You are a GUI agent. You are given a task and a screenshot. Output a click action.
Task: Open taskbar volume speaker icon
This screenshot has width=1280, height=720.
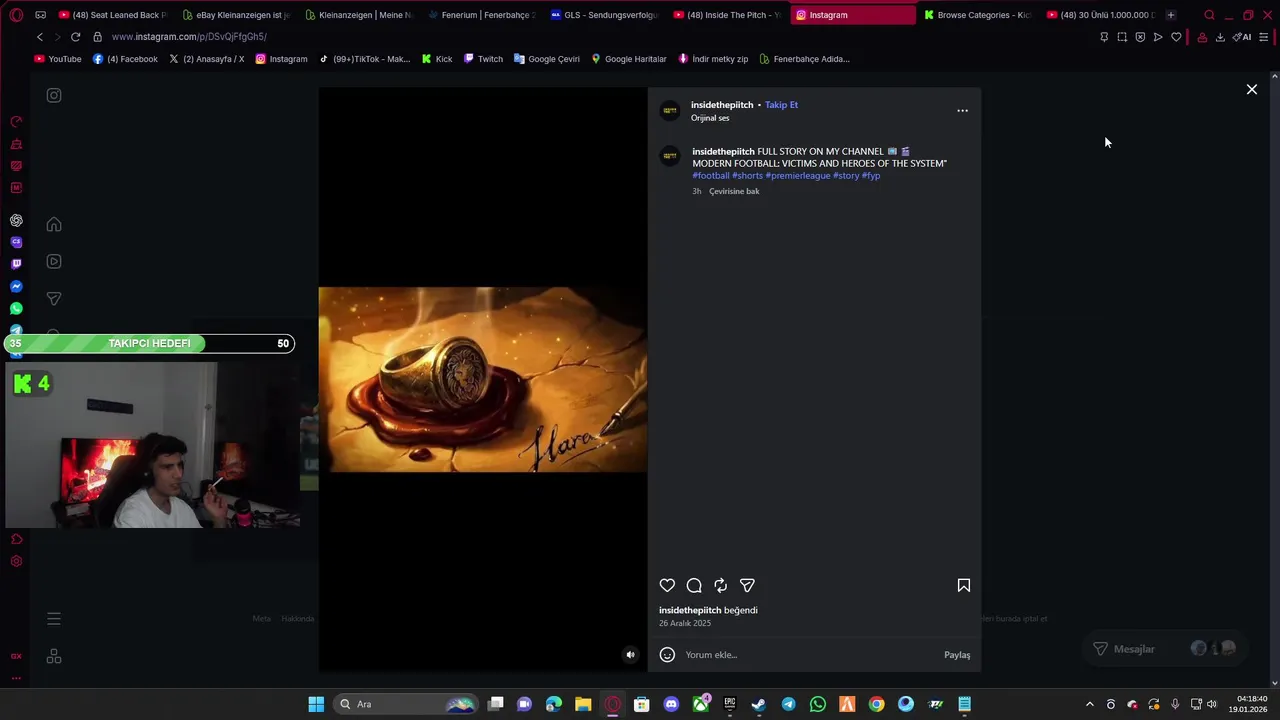[1212, 704]
